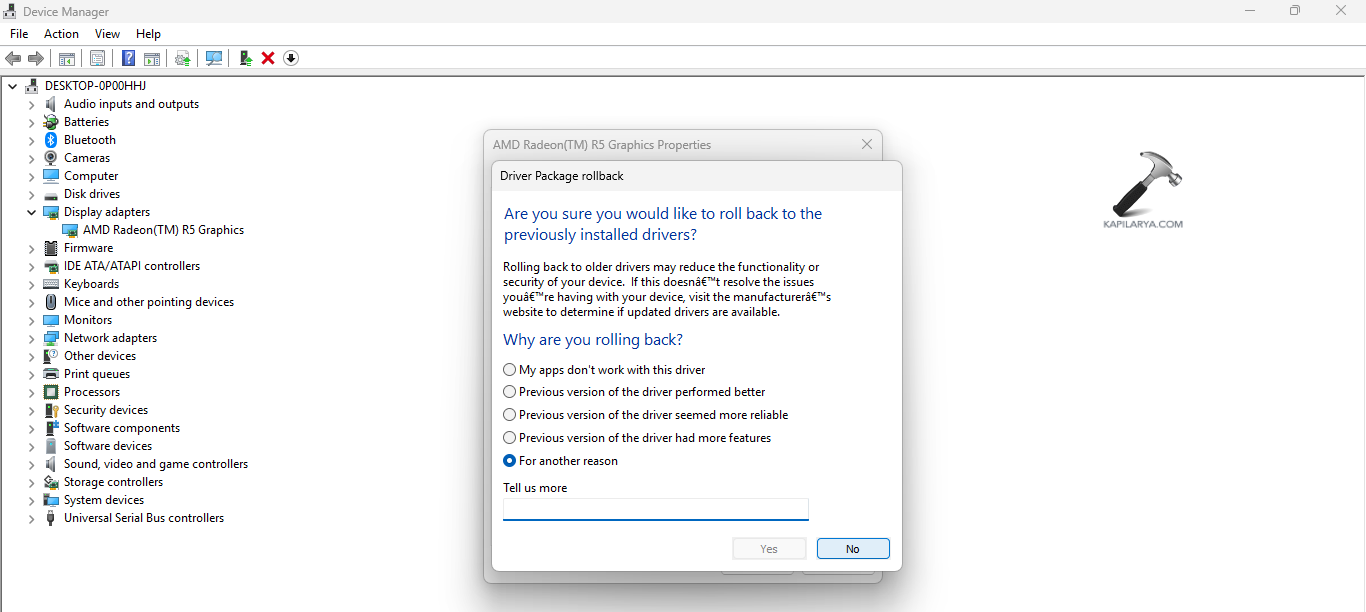Select Previous version had more features
Viewport: 1366px width, 612px height.
coord(509,437)
